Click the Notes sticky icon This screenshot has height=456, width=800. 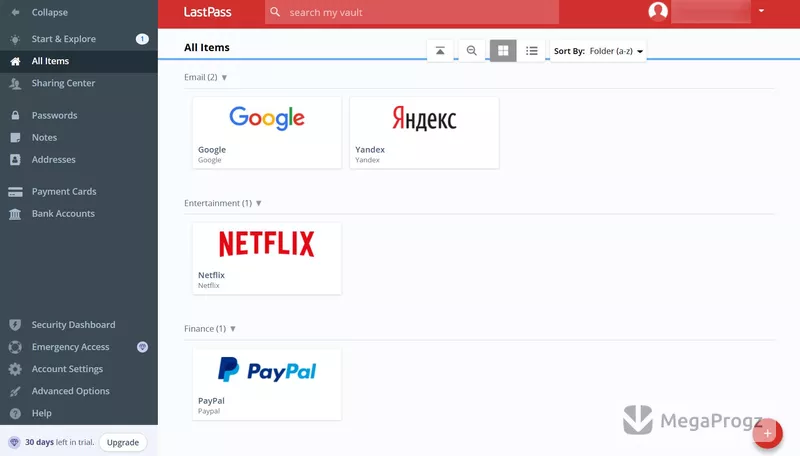tap(15, 138)
